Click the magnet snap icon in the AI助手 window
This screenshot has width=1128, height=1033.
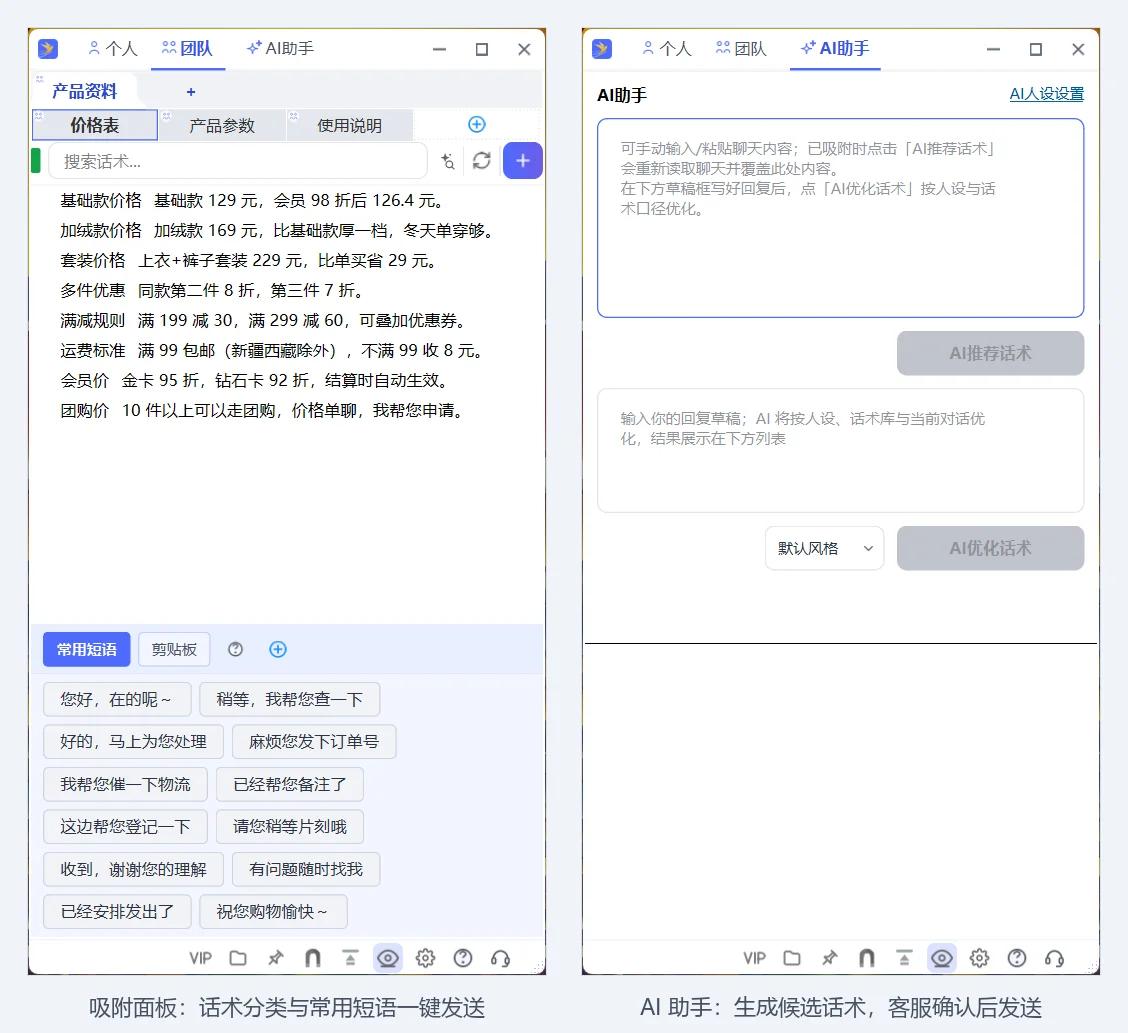coord(867,958)
